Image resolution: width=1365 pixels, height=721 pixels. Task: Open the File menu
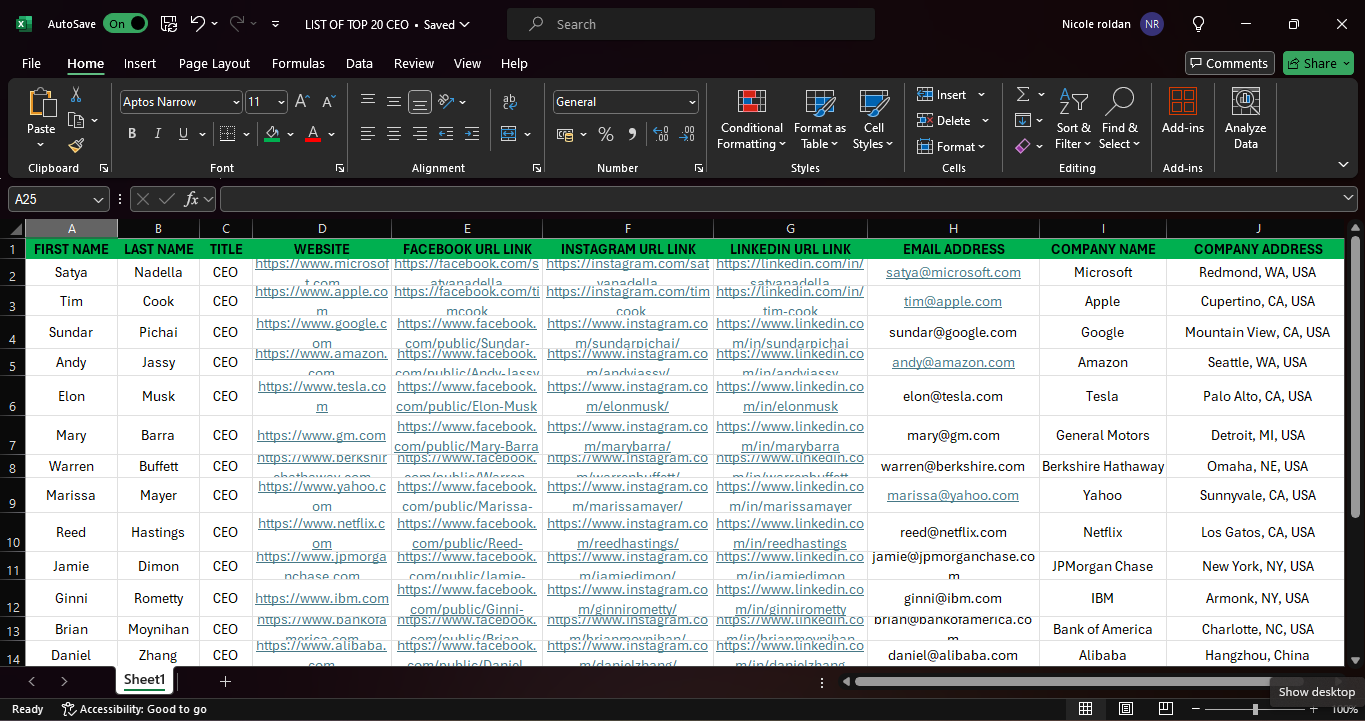point(31,63)
